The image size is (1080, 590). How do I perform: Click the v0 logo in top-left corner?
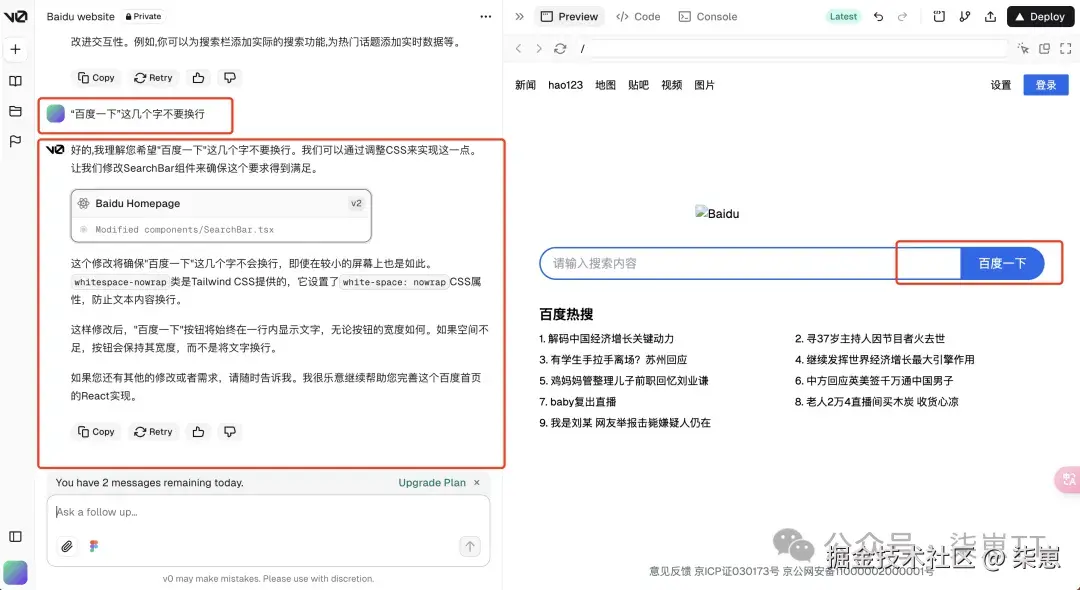[15, 17]
